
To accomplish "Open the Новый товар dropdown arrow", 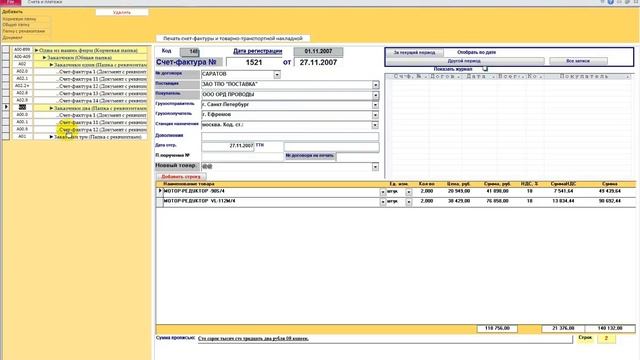I will point(375,167).
